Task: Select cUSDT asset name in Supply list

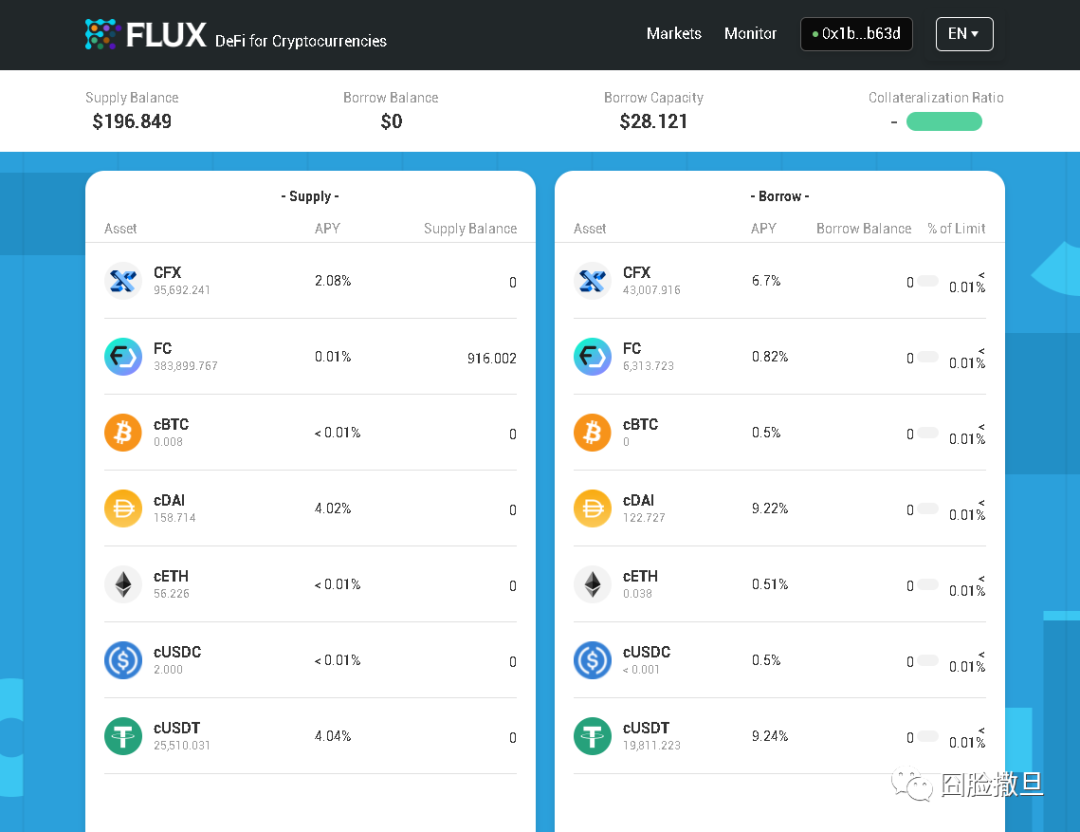Action: point(177,728)
